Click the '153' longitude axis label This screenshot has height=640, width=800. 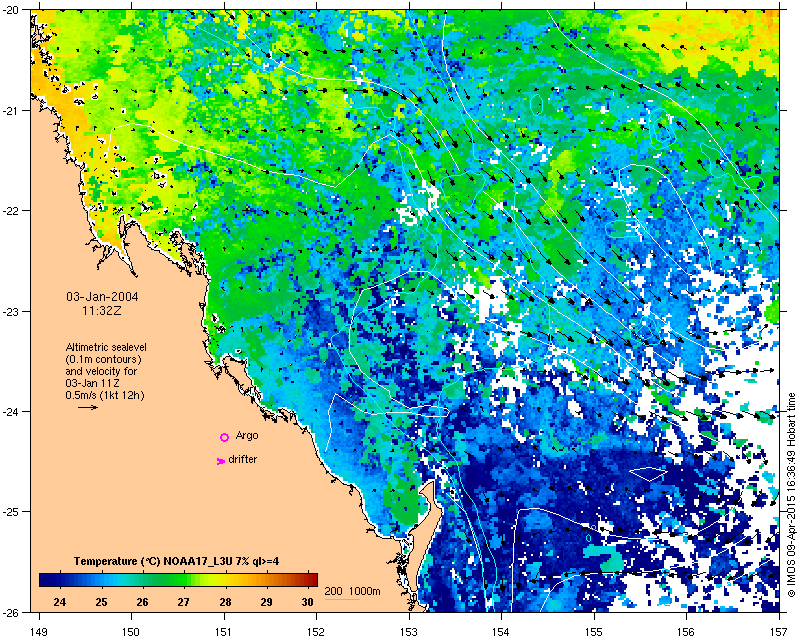click(x=409, y=632)
